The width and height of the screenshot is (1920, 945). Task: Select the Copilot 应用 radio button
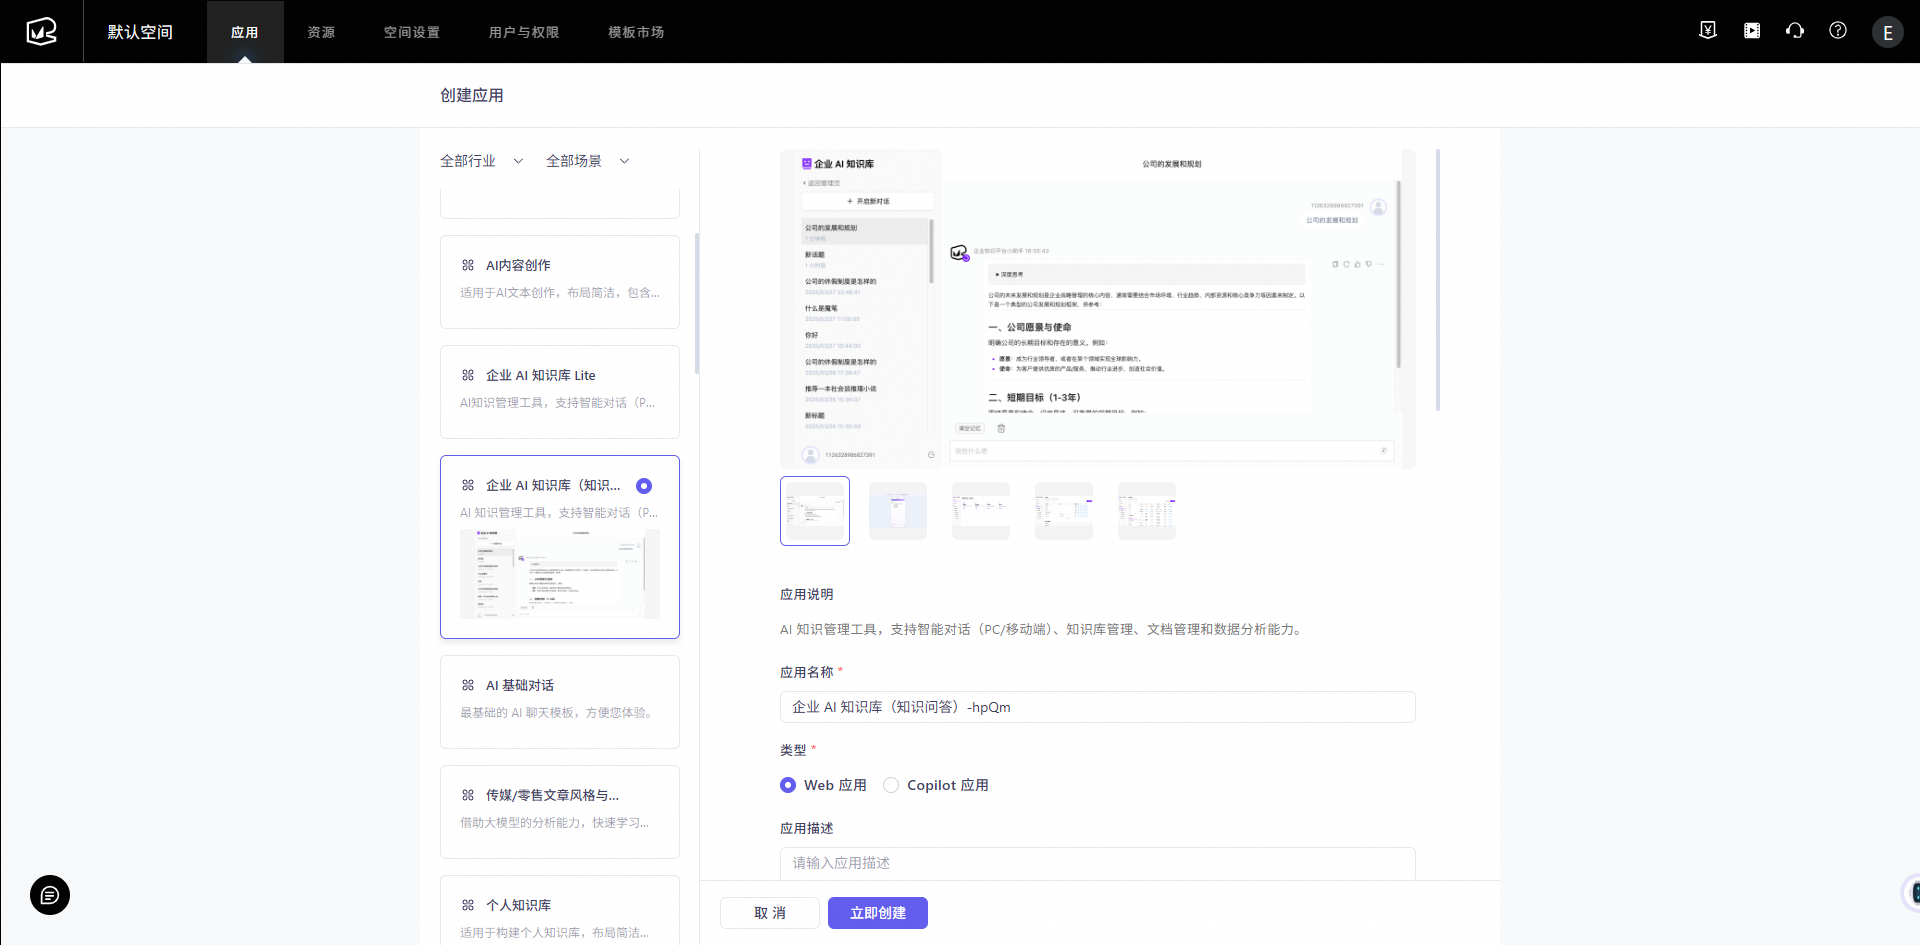point(891,785)
